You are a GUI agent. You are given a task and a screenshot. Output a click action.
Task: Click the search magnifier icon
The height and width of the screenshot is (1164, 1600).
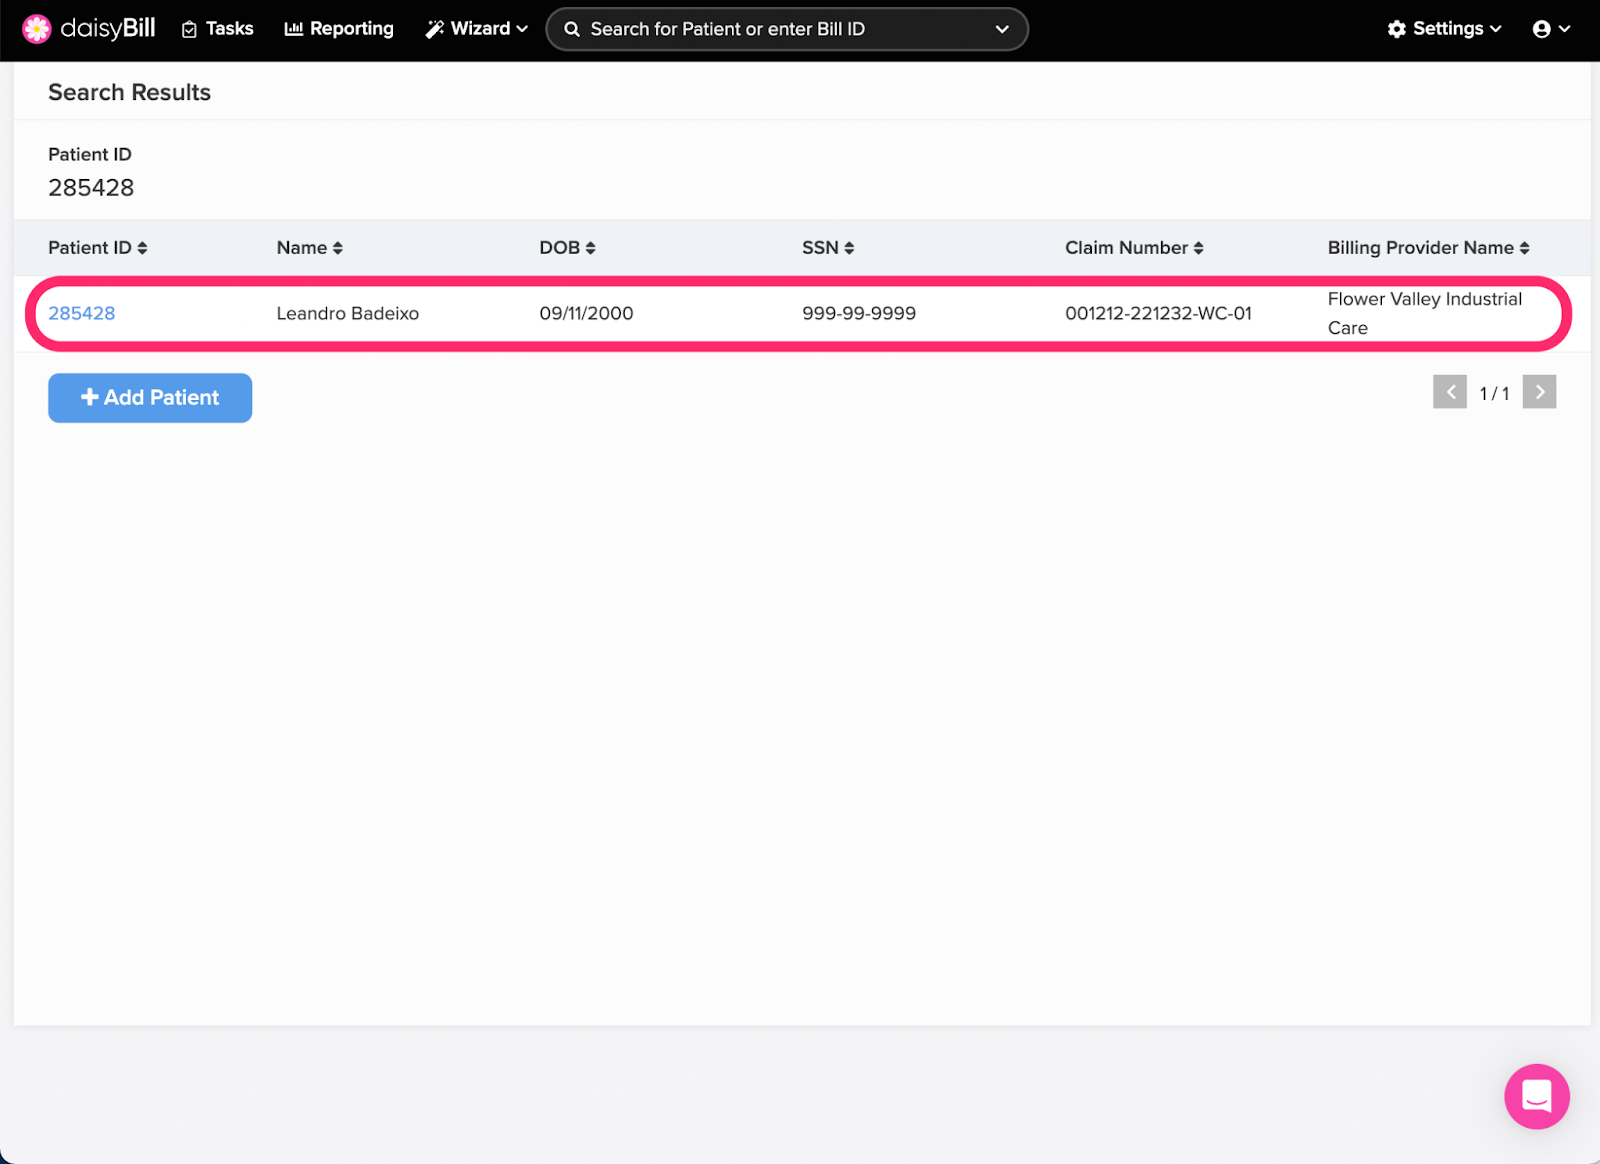(x=572, y=29)
